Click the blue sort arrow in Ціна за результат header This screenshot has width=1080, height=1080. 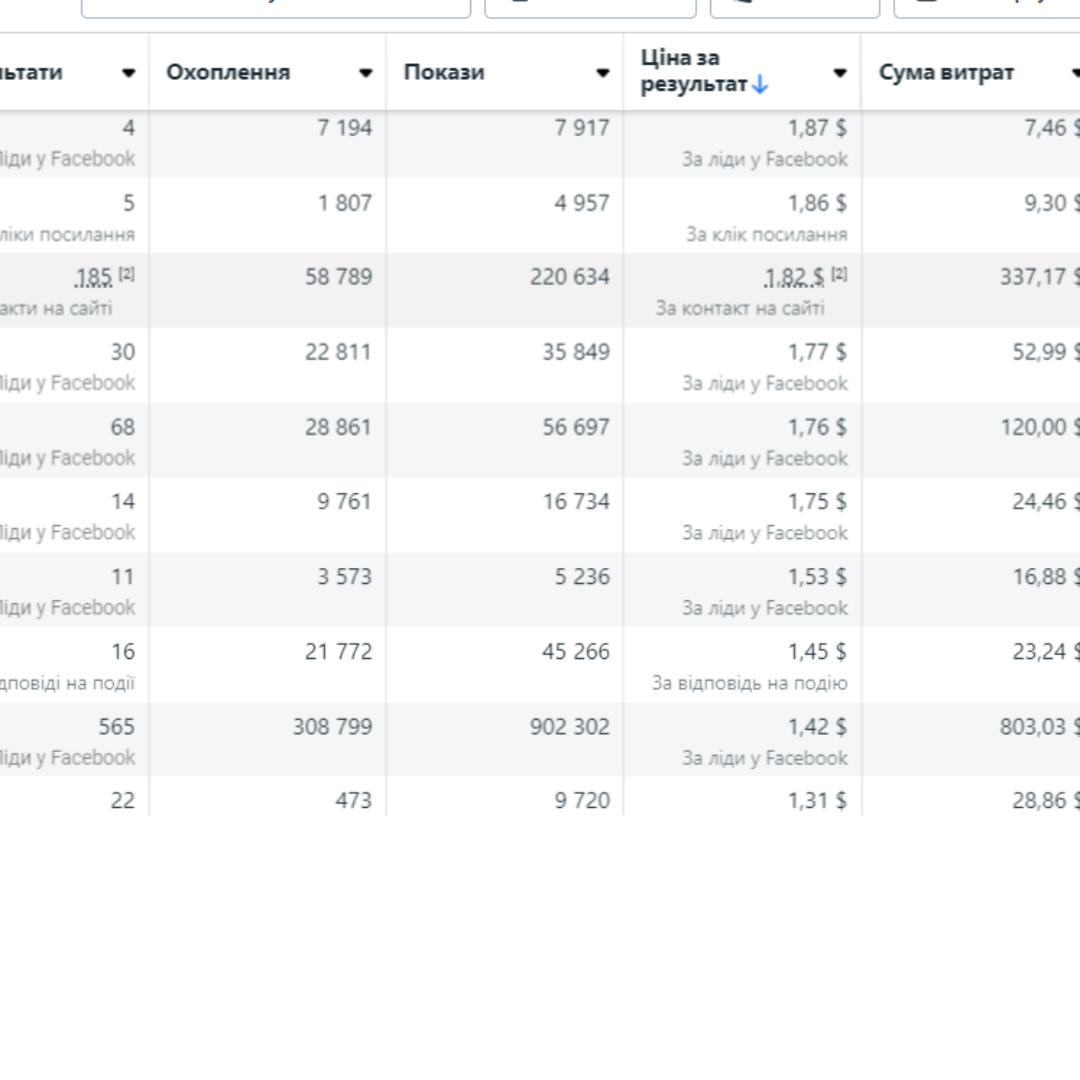click(760, 85)
